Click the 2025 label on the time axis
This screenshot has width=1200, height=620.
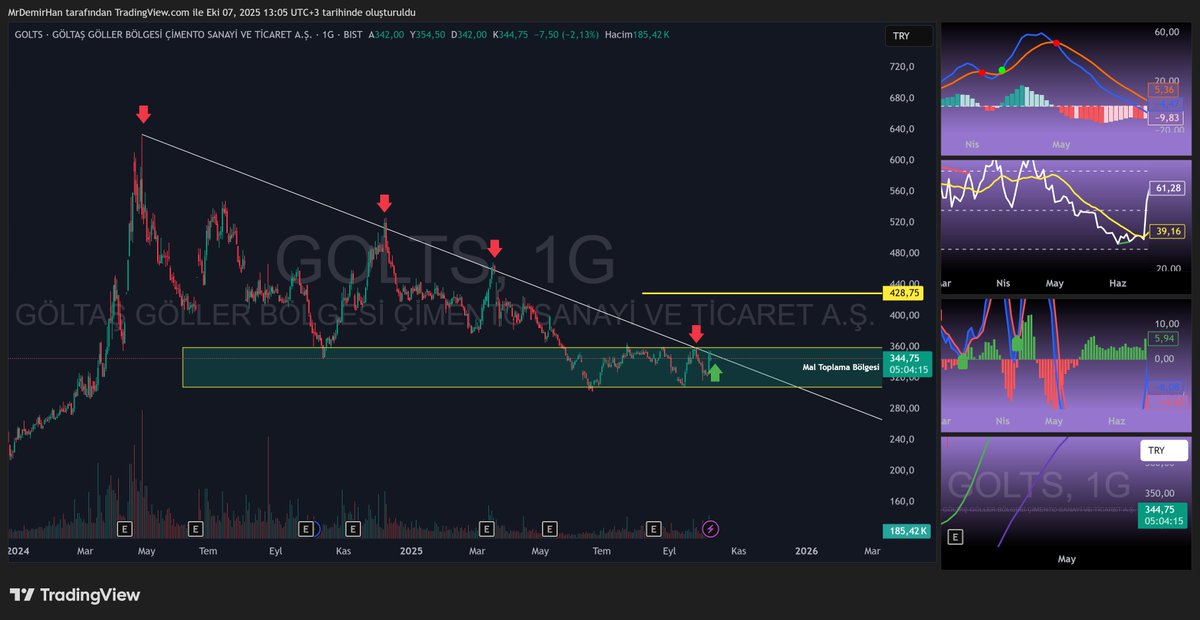click(x=412, y=551)
